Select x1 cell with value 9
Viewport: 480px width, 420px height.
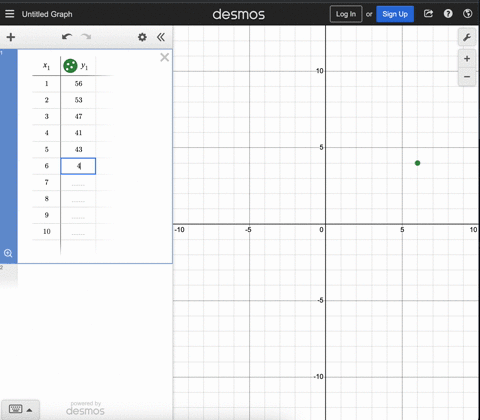pyautogui.click(x=46, y=215)
